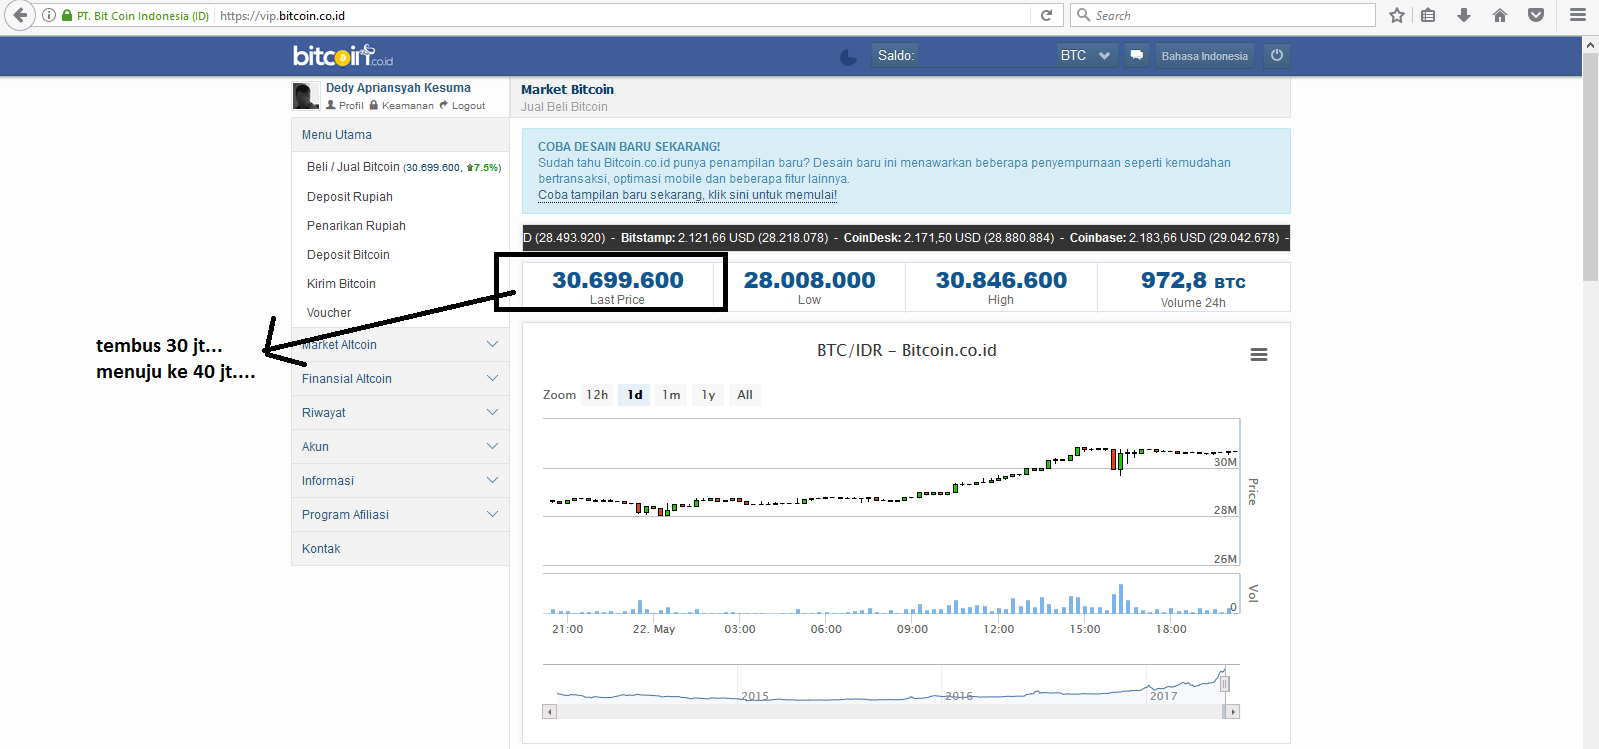This screenshot has width=1599, height=749.
Task: Open the Firefox hamburger menu
Action: [x=1578, y=15]
